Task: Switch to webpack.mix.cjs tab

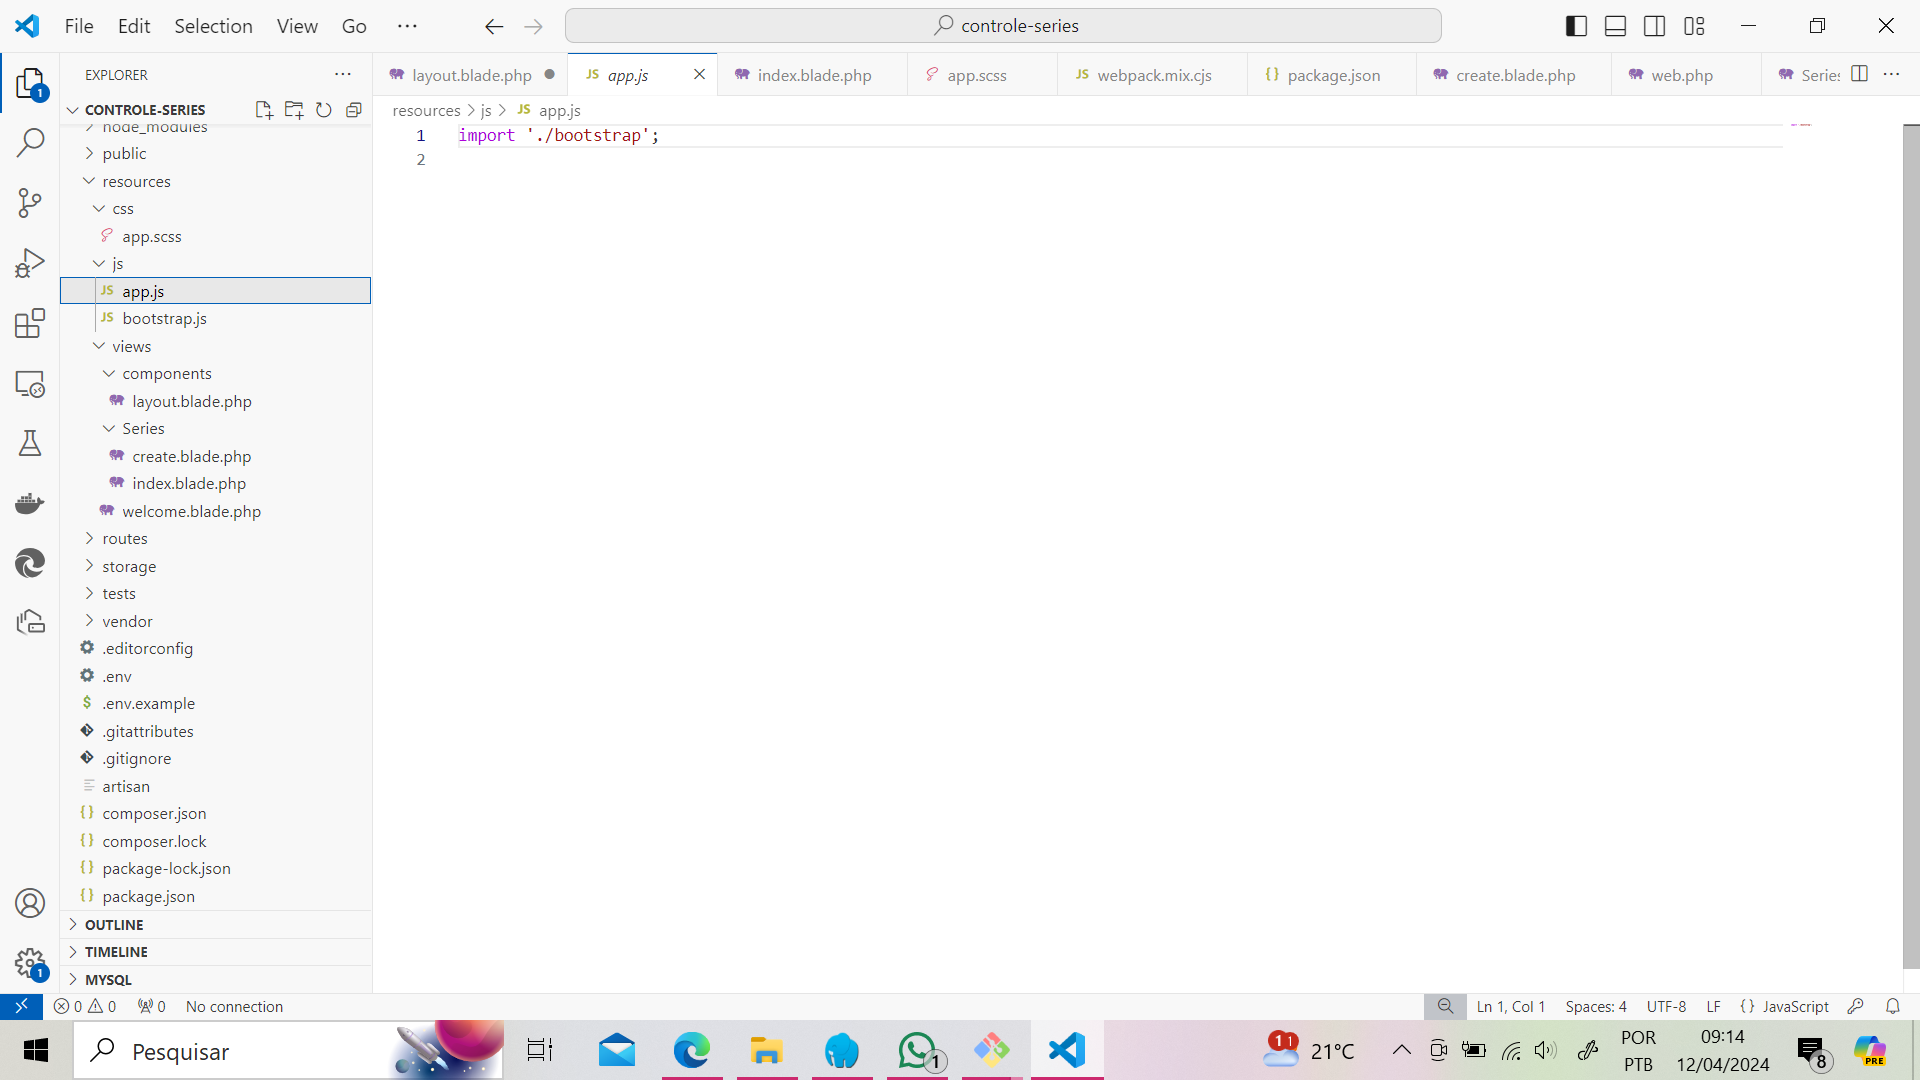Action: tap(1153, 75)
